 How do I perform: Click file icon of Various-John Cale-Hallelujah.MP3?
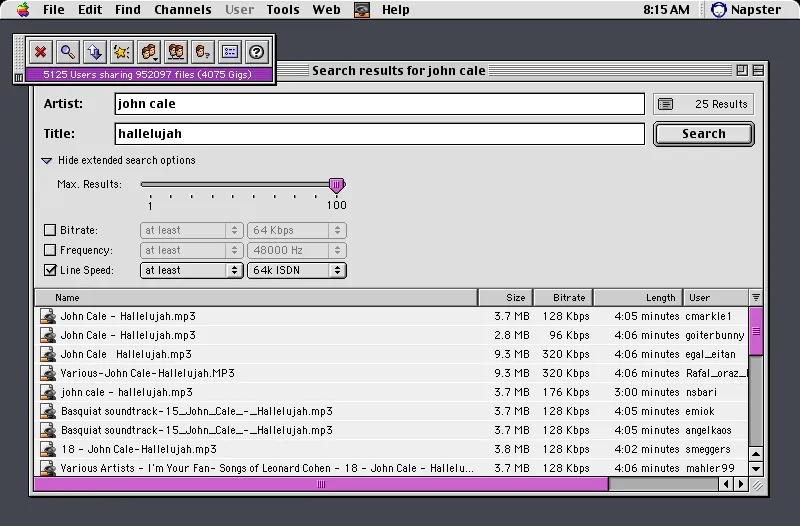tap(48, 373)
